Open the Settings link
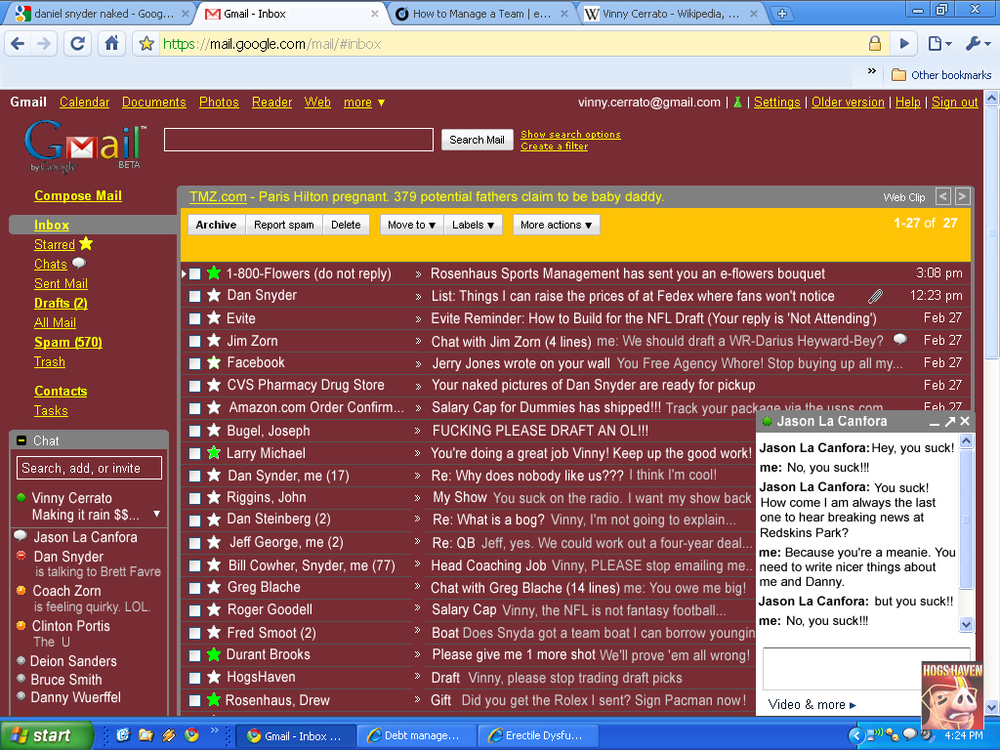Image resolution: width=1000 pixels, height=750 pixels. pyautogui.click(x=777, y=102)
